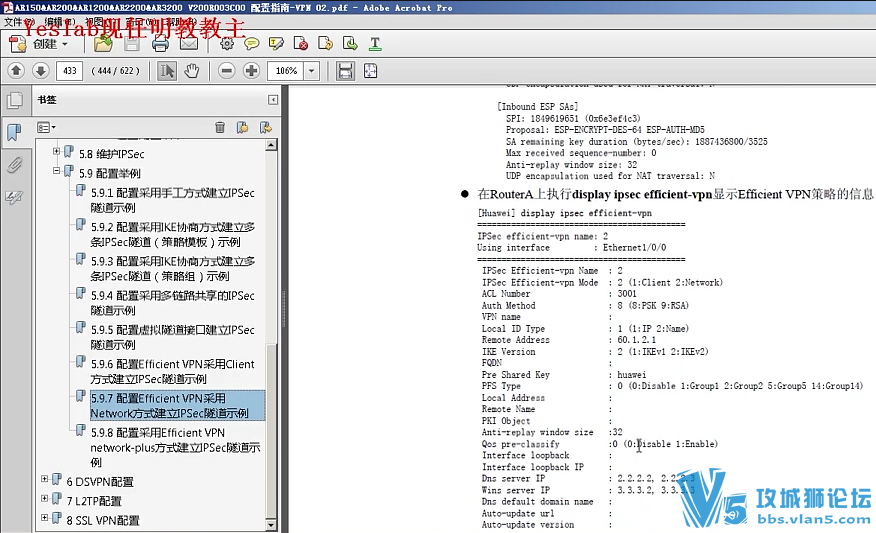
Task: Open bookmark 5.9 配置举例
Action: 110,173
